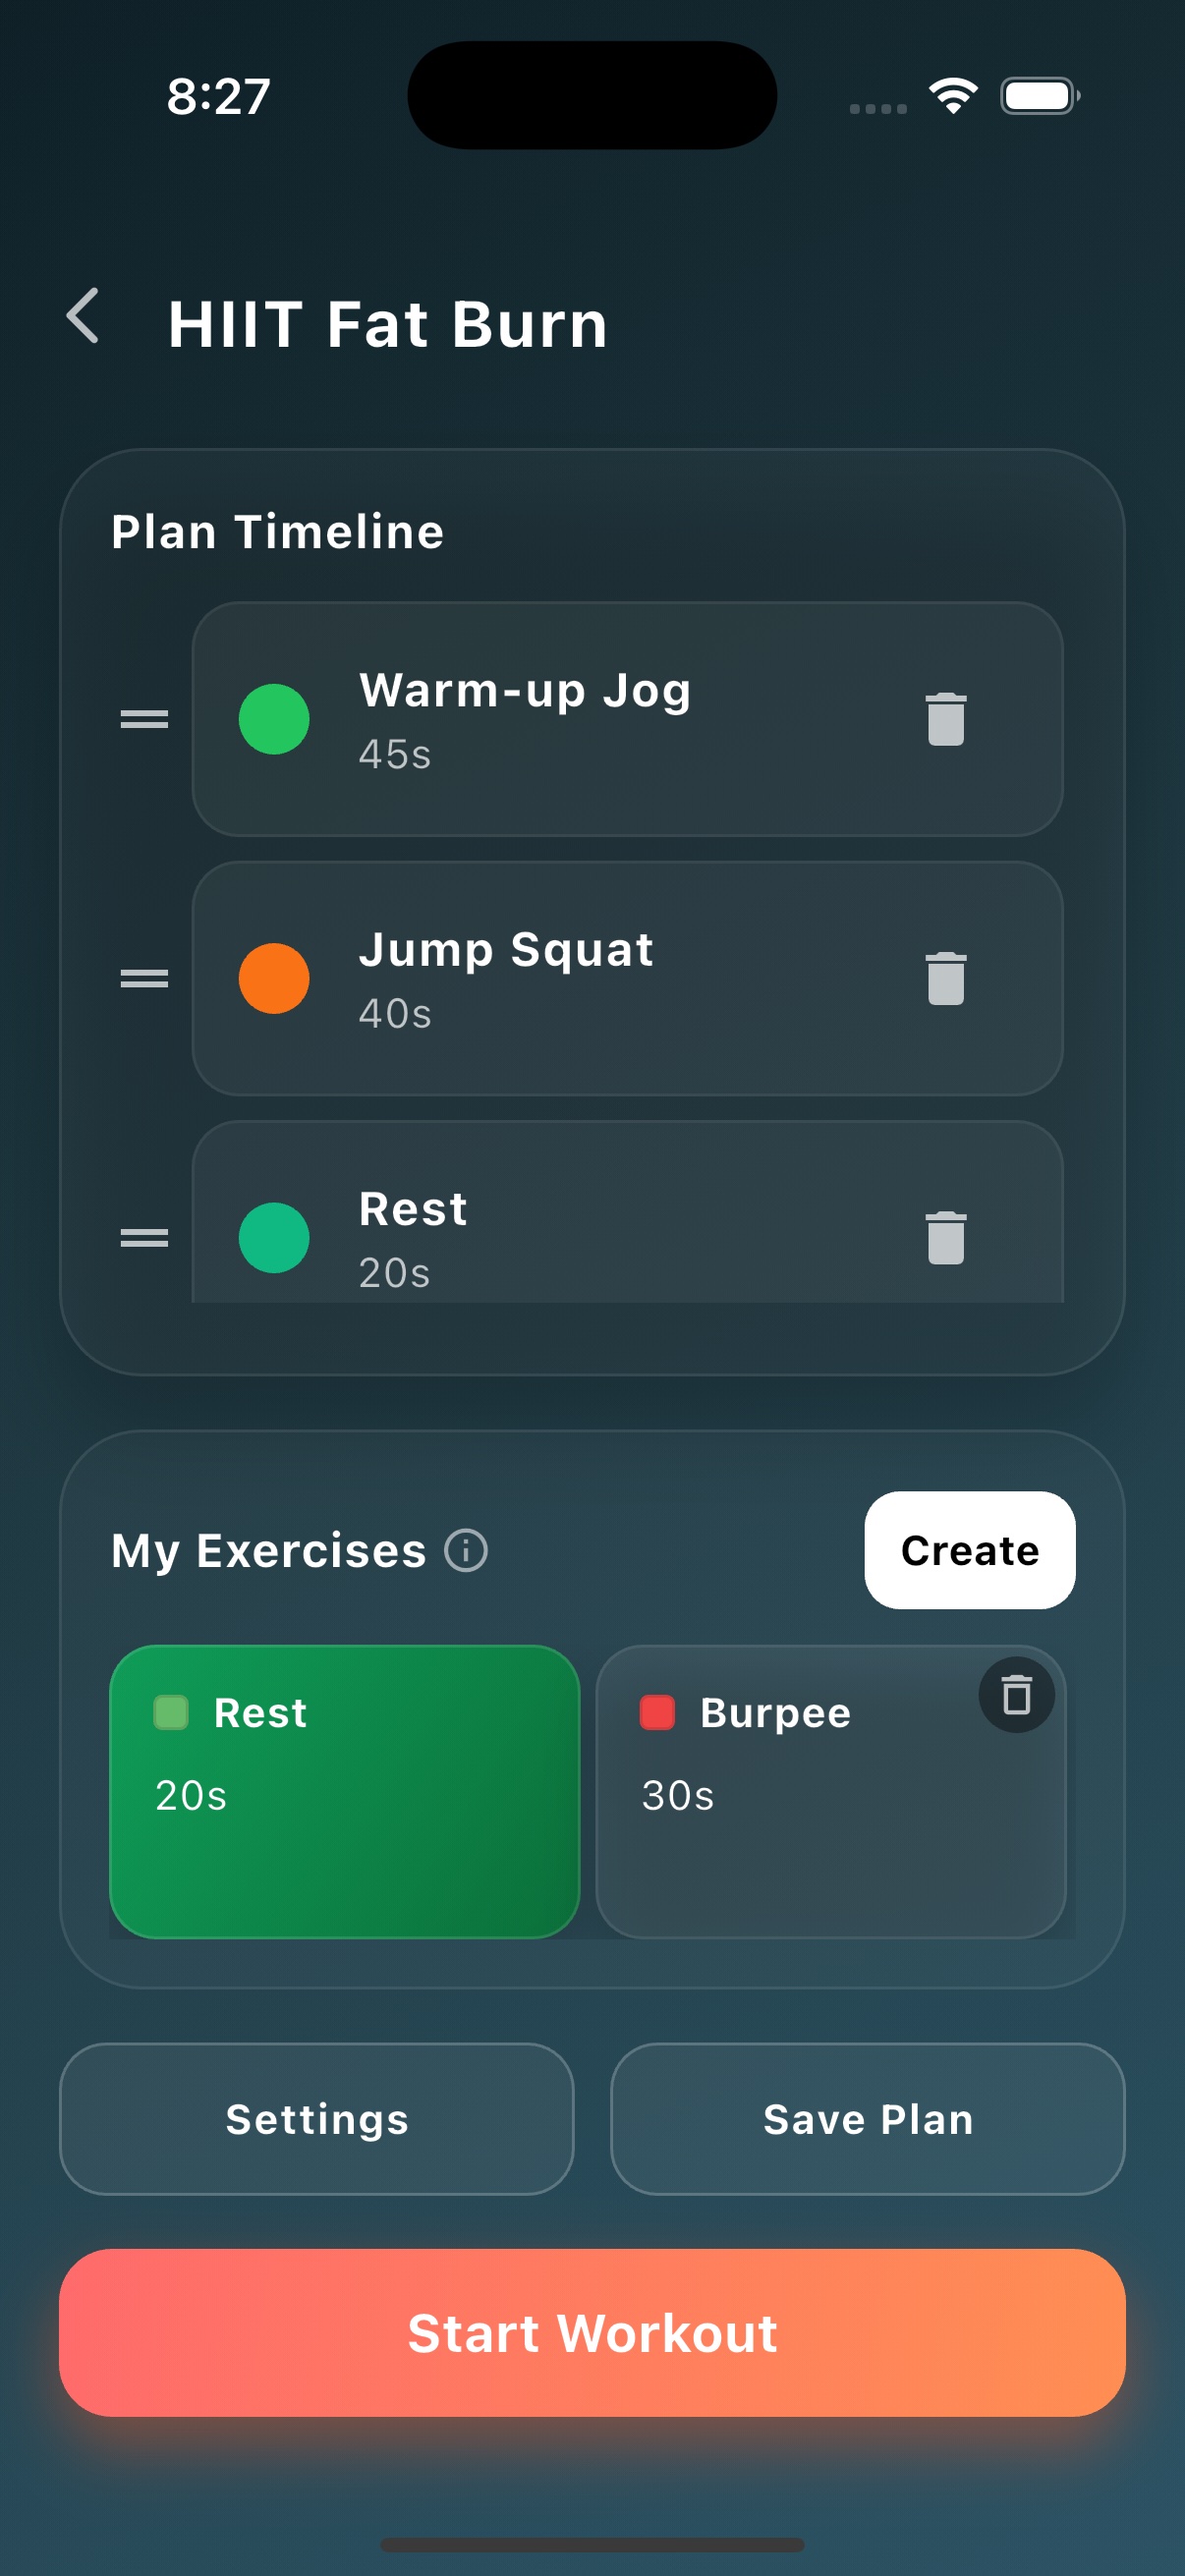
Task: Tap the Plan Timeline heading
Action: [x=277, y=531]
